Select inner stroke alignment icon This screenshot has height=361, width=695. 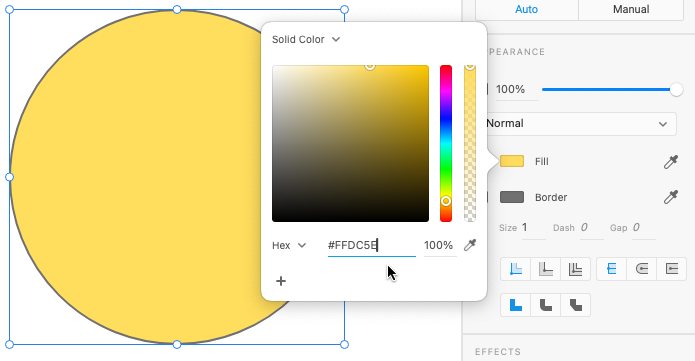coord(515,269)
